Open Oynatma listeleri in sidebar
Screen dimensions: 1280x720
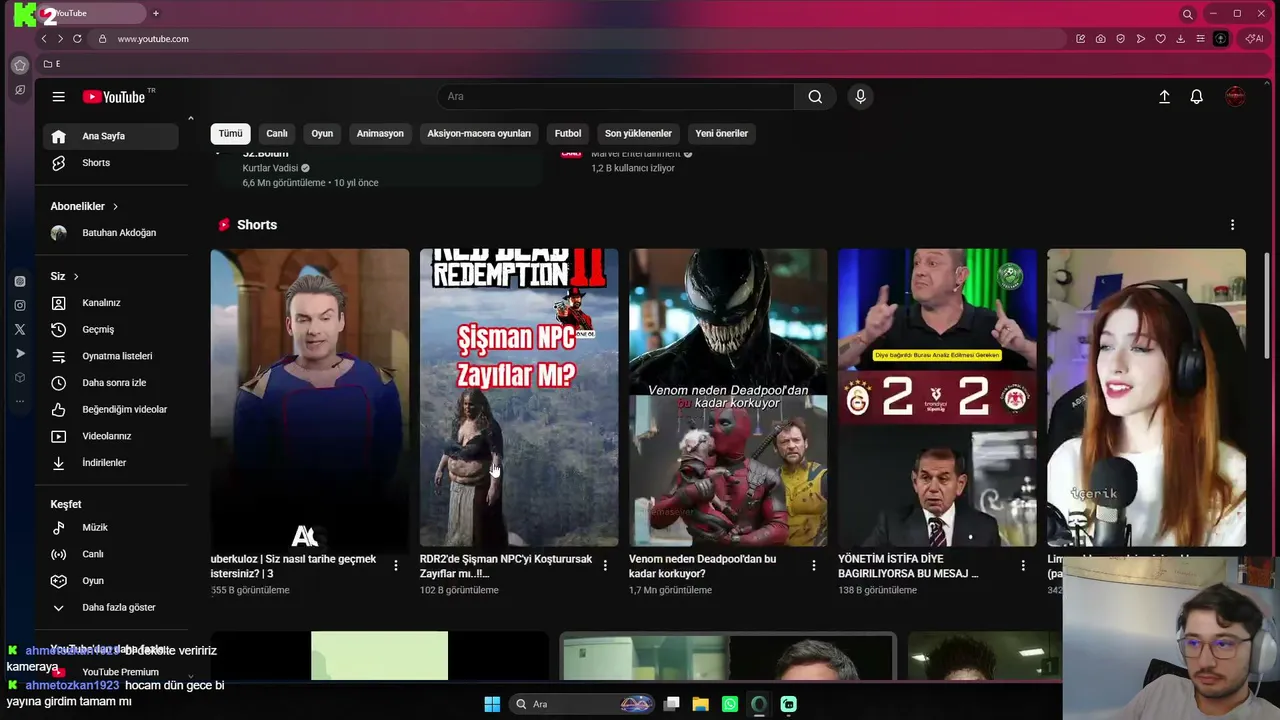click(x=110, y=356)
